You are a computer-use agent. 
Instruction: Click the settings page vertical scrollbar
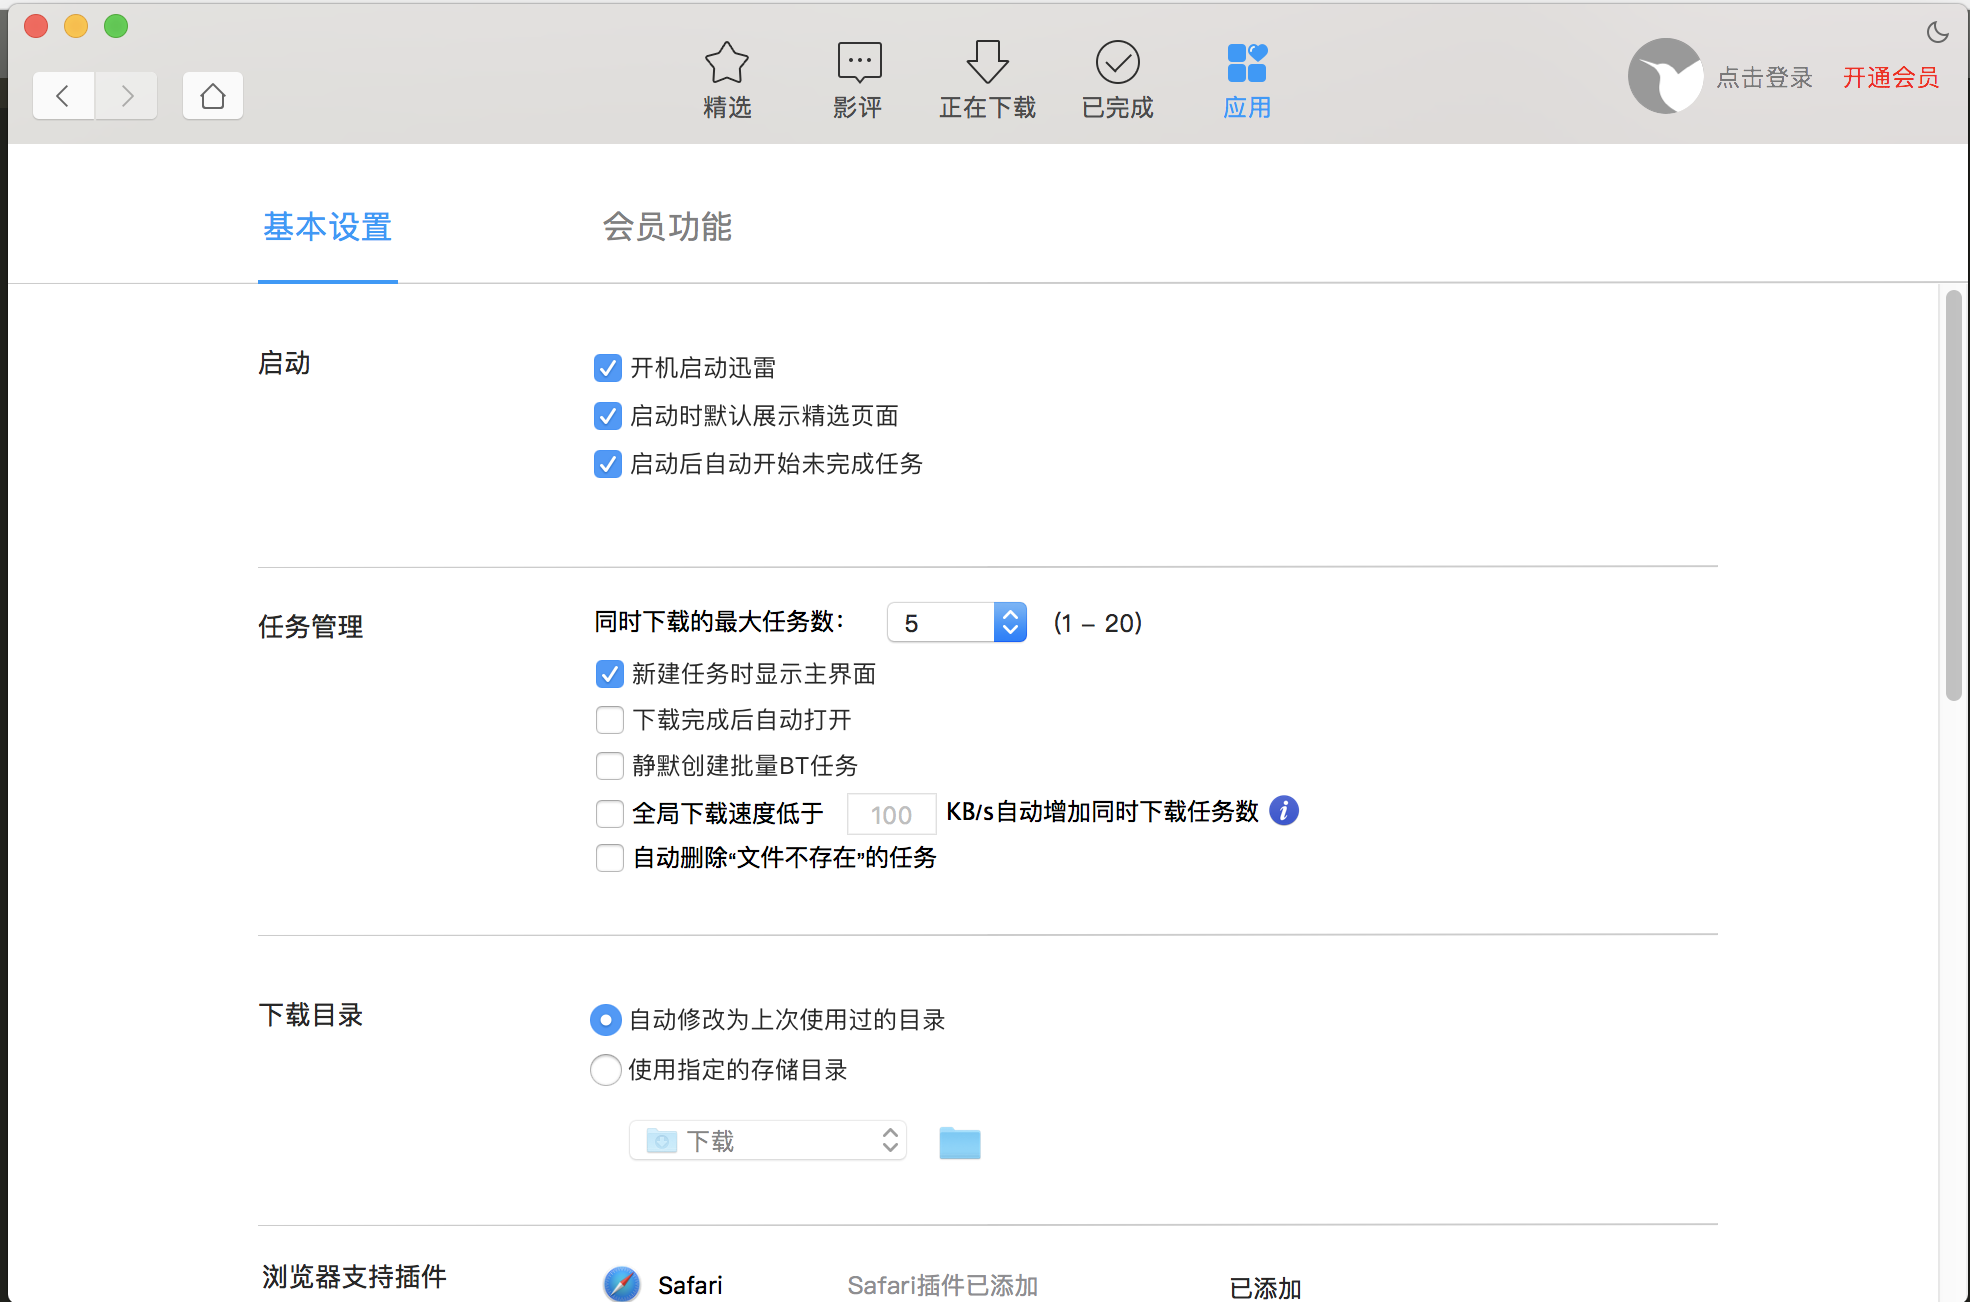point(1953,495)
